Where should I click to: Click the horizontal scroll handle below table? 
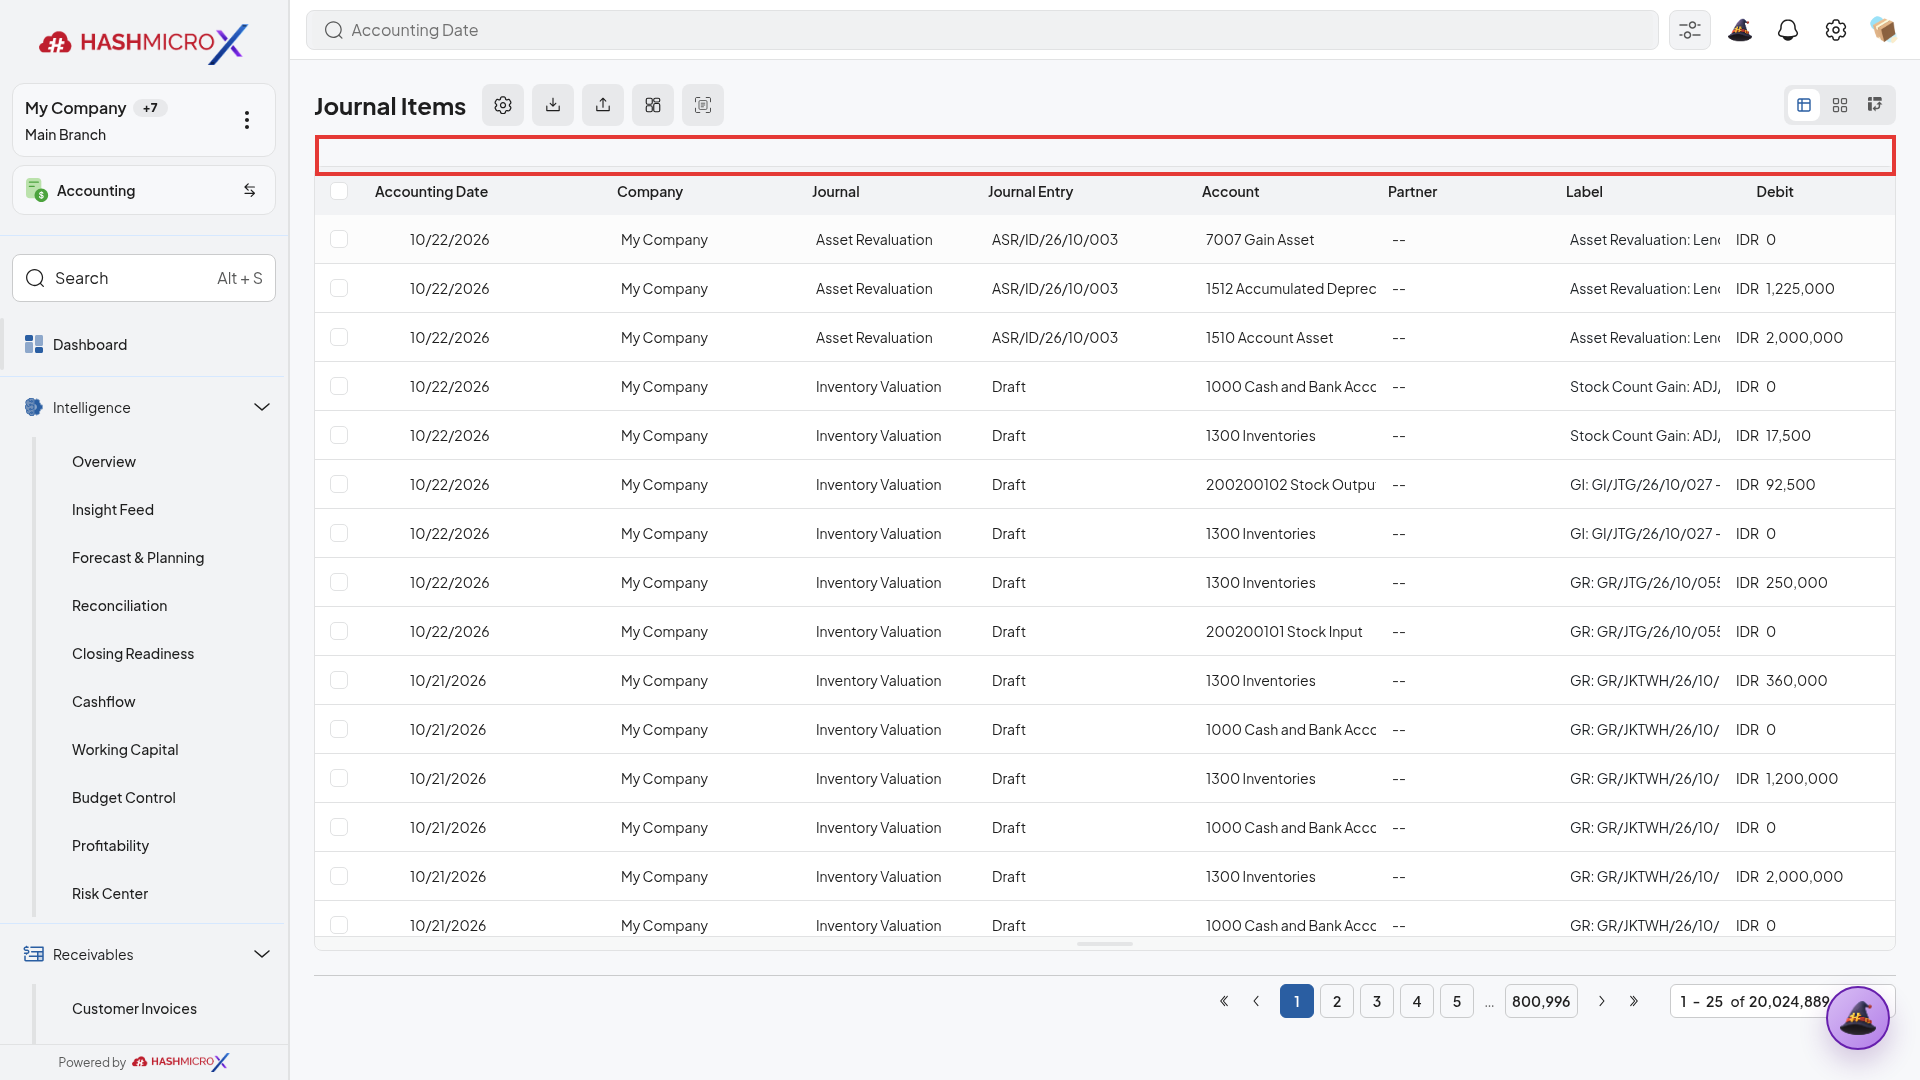pyautogui.click(x=1105, y=943)
